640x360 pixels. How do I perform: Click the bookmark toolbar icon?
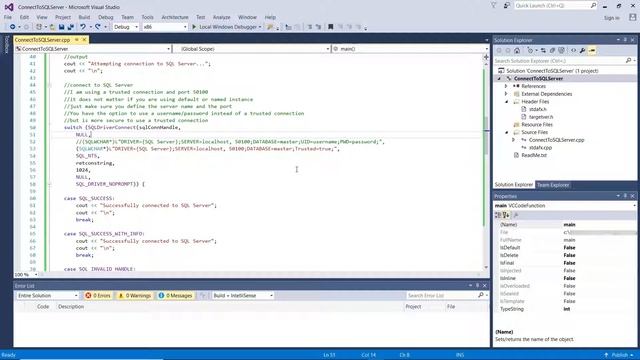click(x=331, y=27)
